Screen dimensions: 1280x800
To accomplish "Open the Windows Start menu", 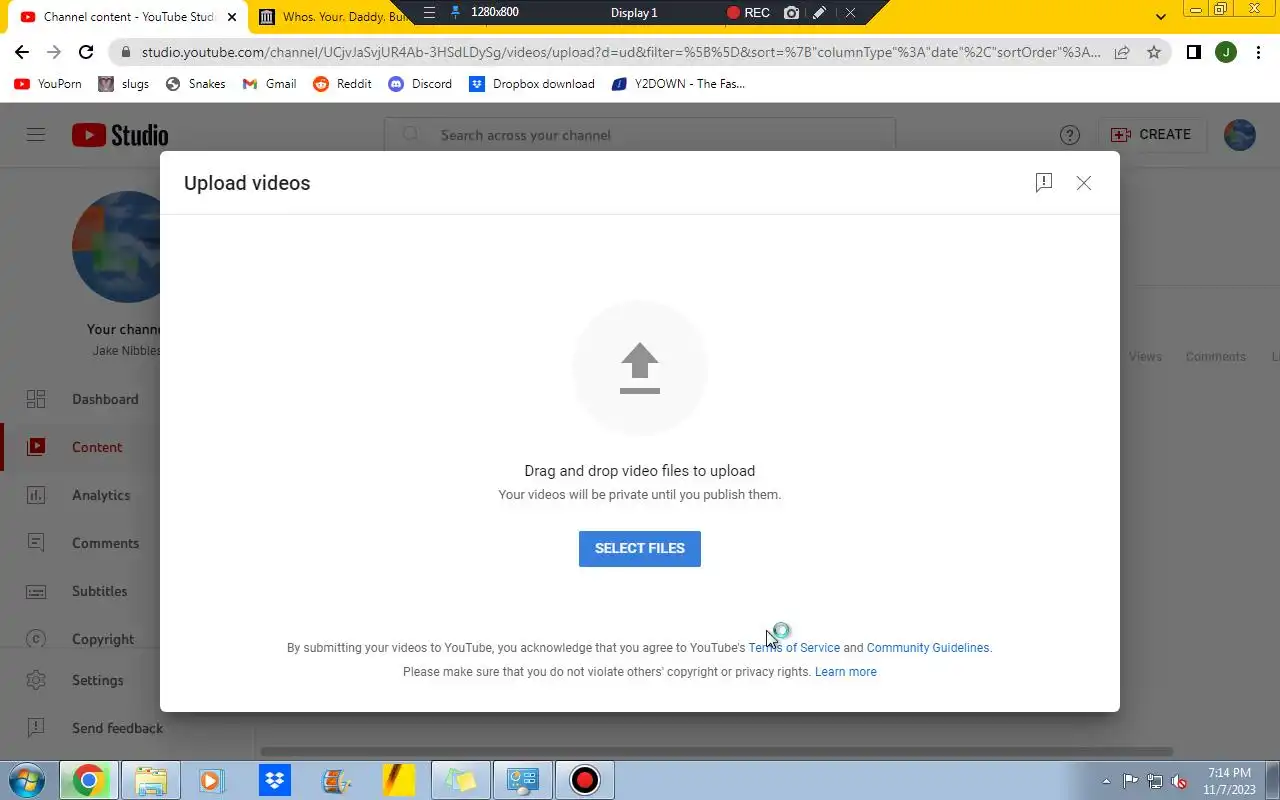I will pyautogui.click(x=26, y=780).
